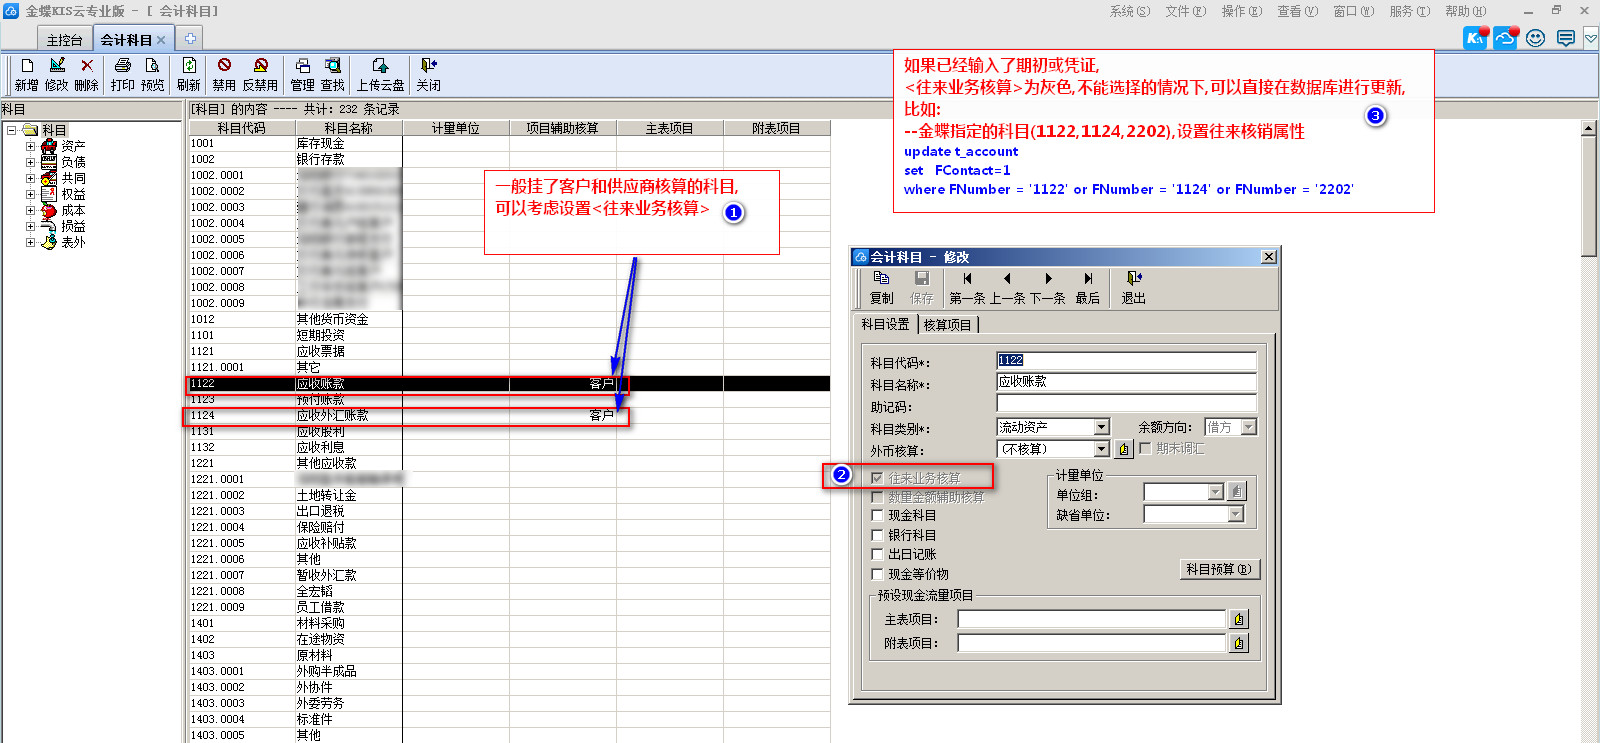Click the 新增 (New) toolbar icon
The image size is (1600, 743).
27,66
